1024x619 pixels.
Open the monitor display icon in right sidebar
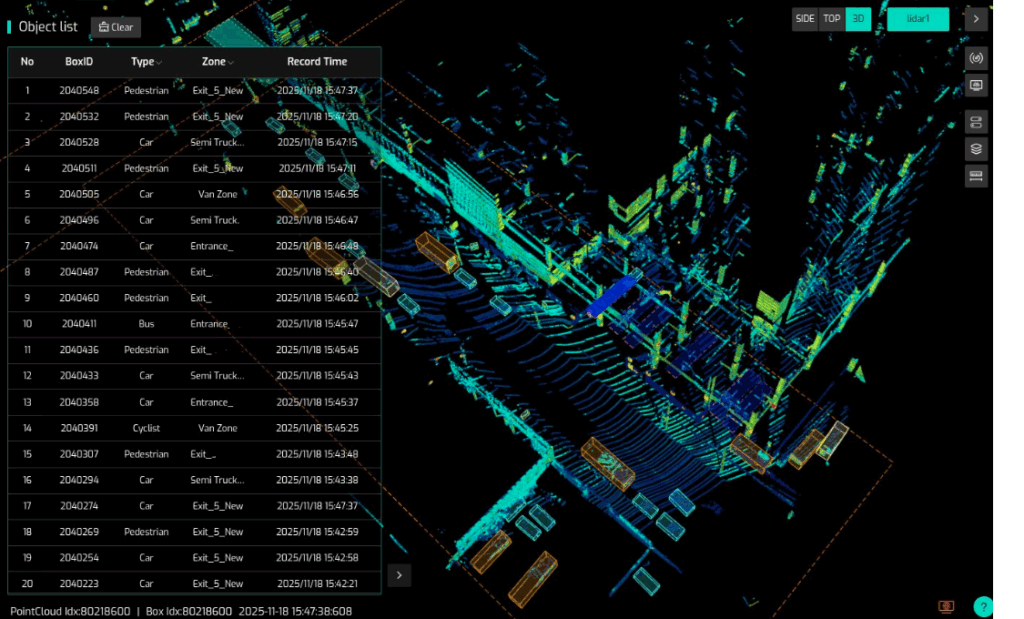977,85
